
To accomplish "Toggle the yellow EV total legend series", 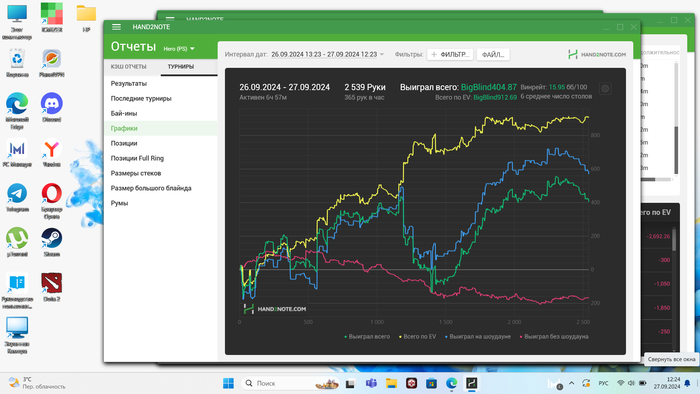I will click(417, 336).
